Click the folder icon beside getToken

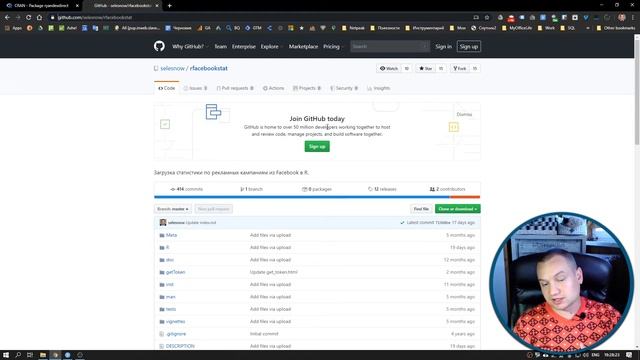(162, 272)
